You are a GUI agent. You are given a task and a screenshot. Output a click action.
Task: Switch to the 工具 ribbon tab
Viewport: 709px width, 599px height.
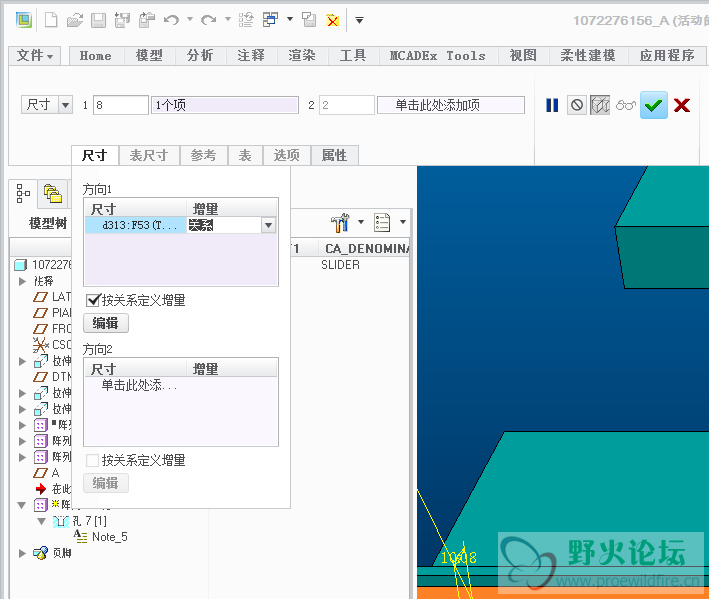click(x=353, y=56)
